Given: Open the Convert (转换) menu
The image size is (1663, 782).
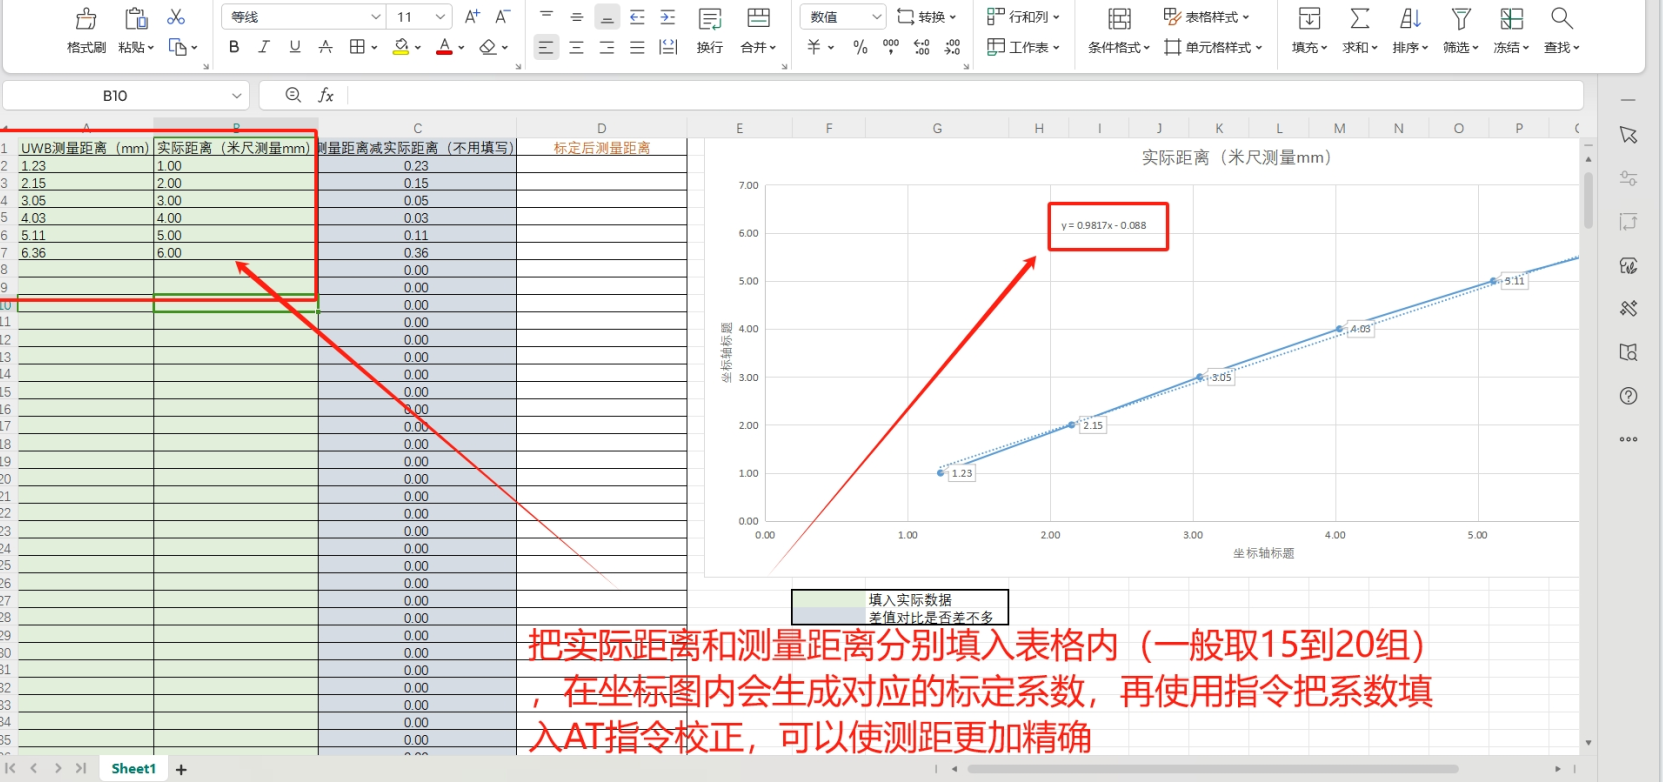Looking at the screenshot, I should pyautogui.click(x=926, y=17).
